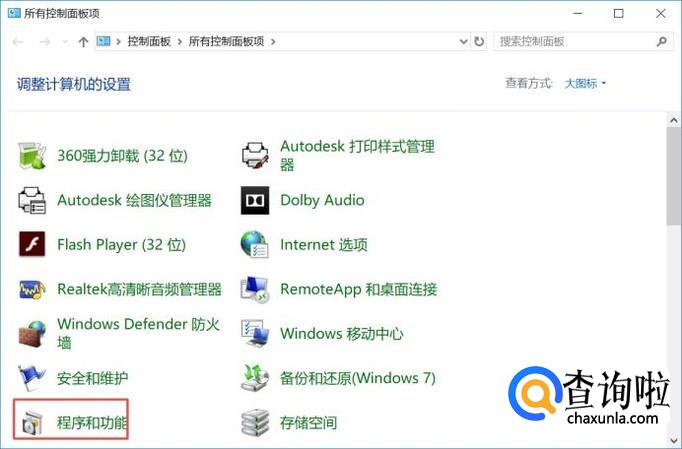Open 360强力卸载 (32 位) link
682x449 pixels.
click(122, 155)
